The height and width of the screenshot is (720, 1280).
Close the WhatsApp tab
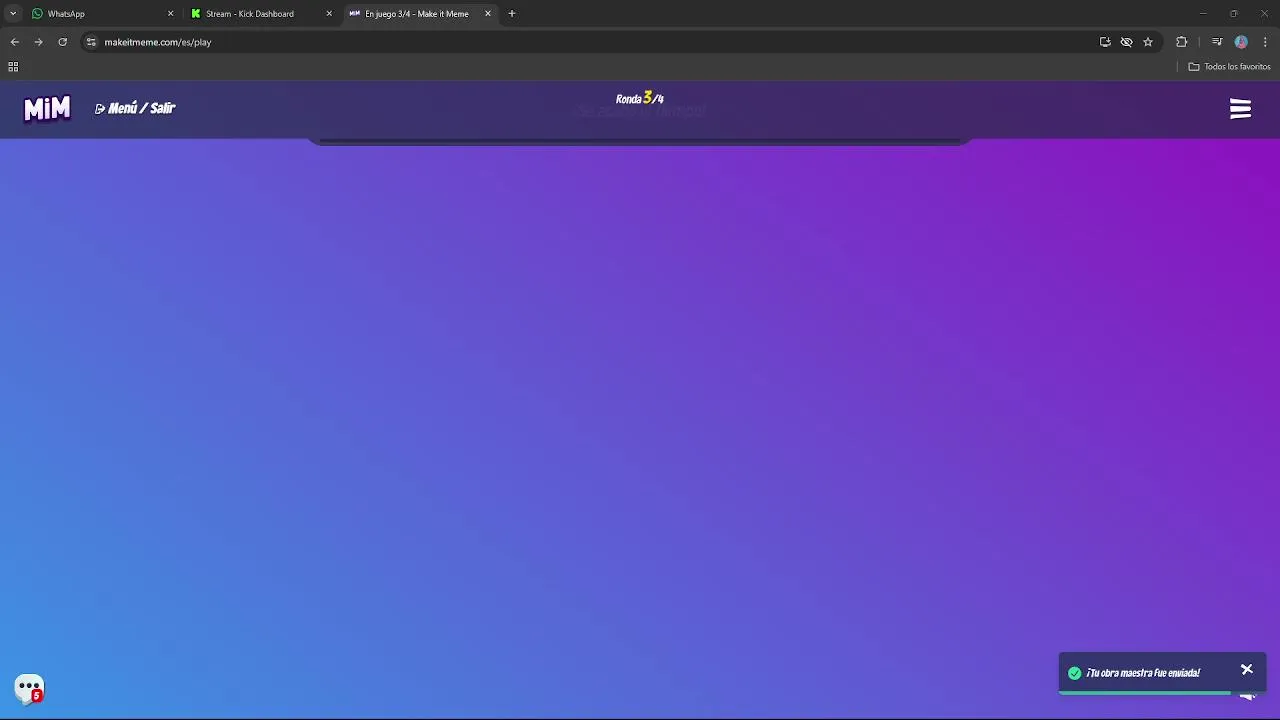[x=170, y=14]
